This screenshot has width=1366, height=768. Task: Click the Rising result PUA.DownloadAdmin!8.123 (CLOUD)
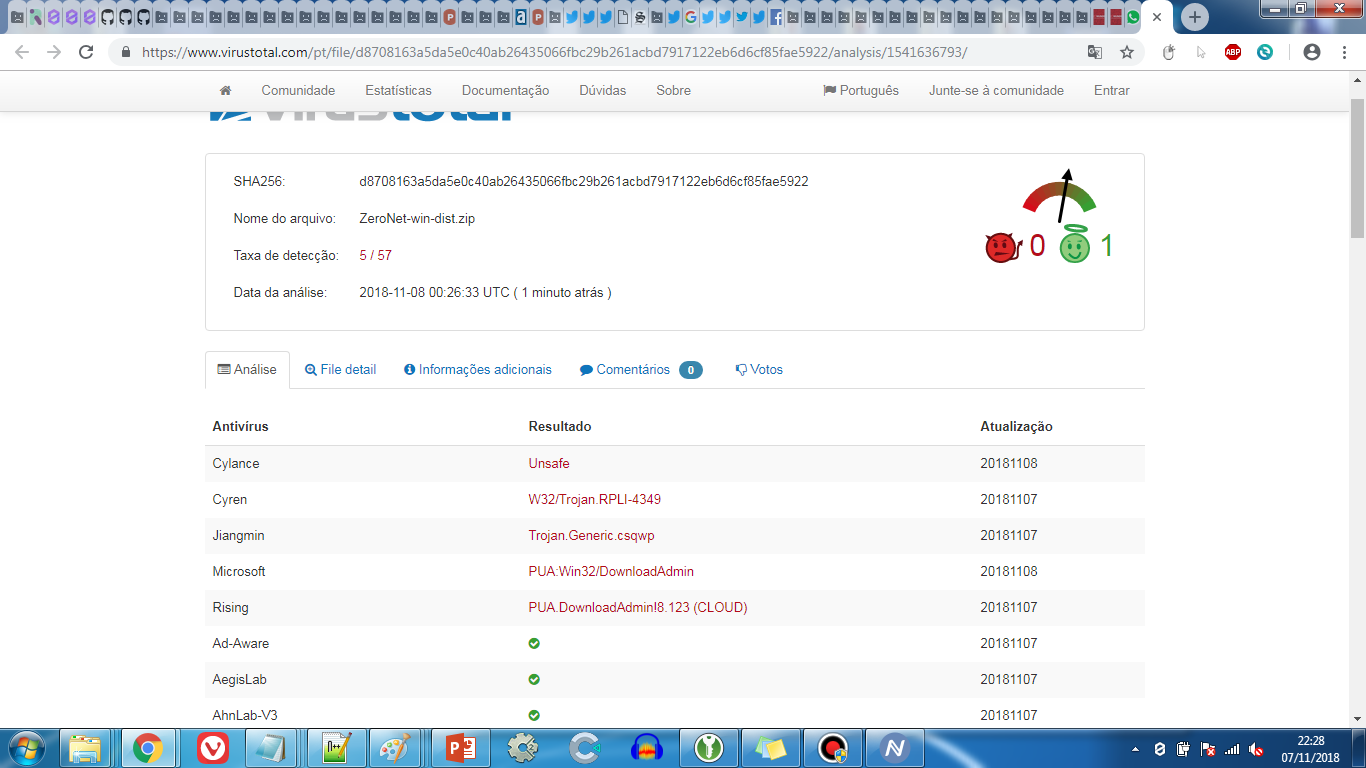(638, 608)
